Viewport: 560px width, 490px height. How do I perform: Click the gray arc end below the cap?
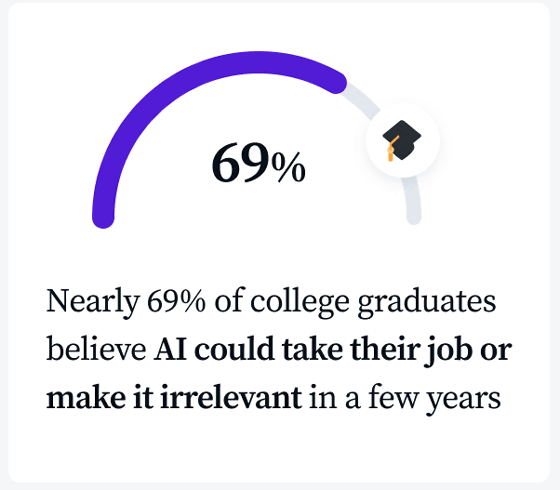tap(413, 202)
